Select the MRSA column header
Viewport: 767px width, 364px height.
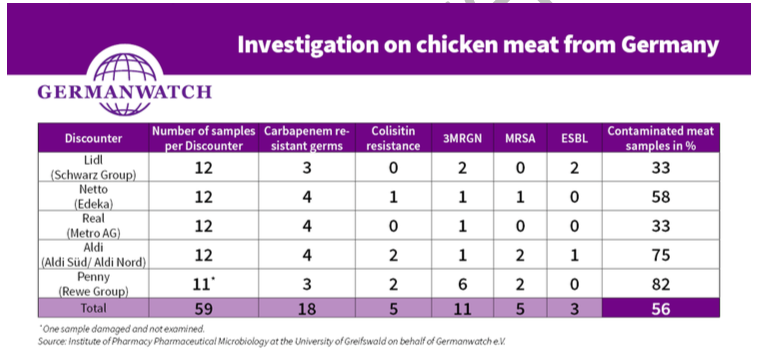pos(520,138)
